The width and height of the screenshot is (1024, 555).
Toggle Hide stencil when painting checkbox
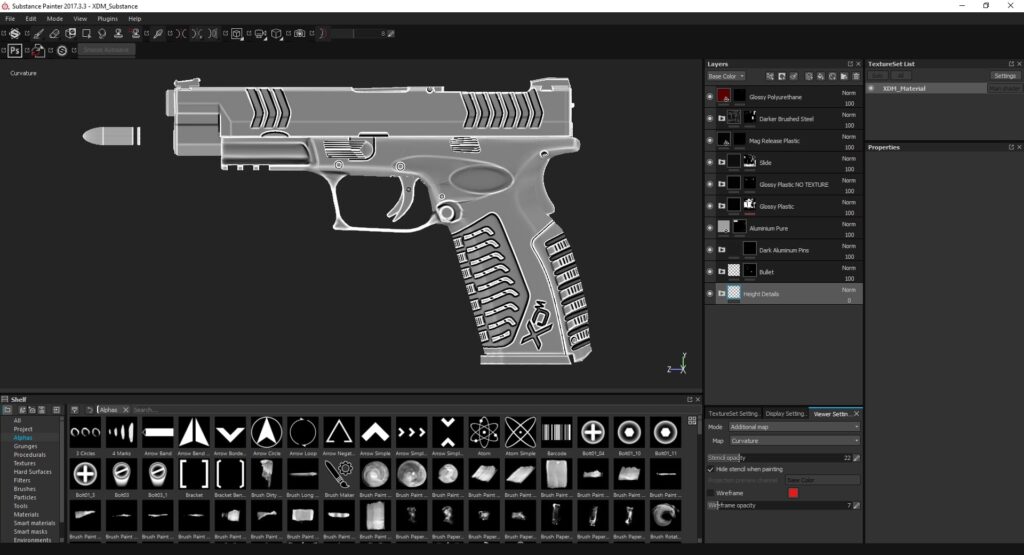[711, 469]
